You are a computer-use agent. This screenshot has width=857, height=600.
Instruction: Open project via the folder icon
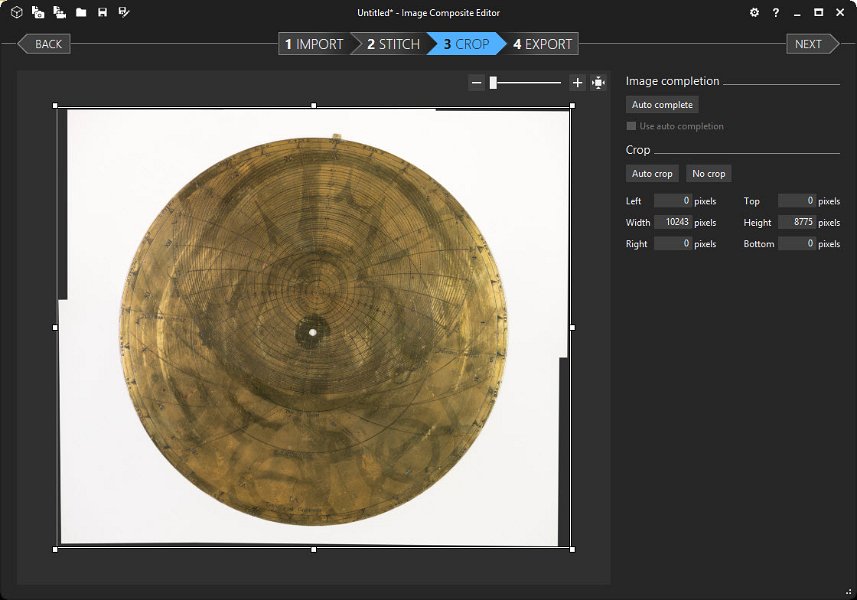pos(81,13)
